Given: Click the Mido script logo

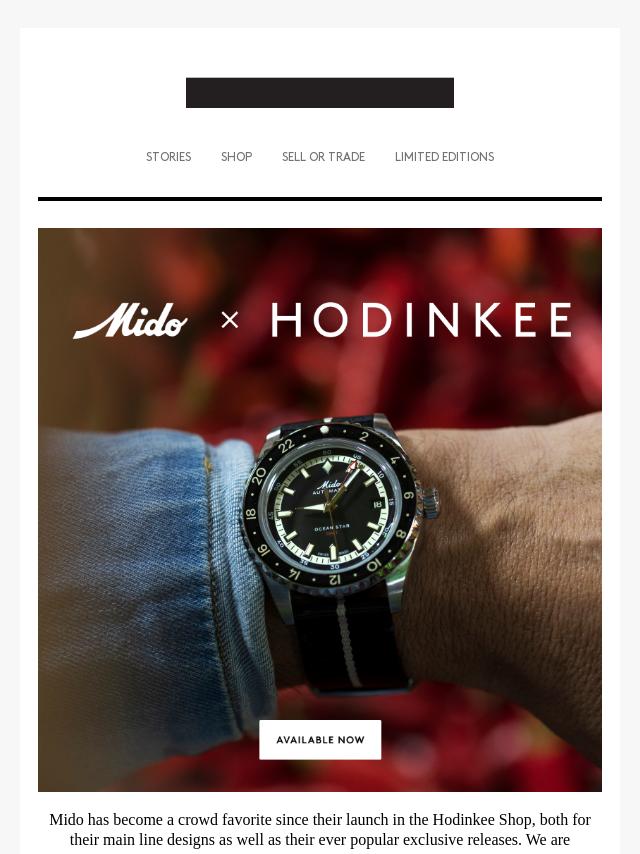Looking at the screenshot, I should pyautogui.click(x=131, y=320).
